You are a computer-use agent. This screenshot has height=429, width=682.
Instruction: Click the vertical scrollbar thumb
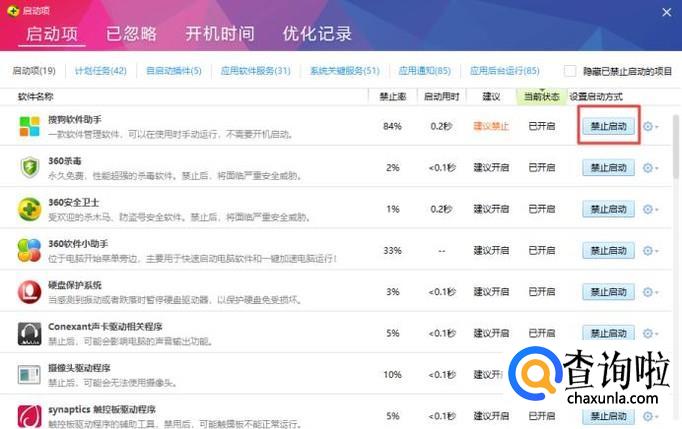[x=676, y=146]
